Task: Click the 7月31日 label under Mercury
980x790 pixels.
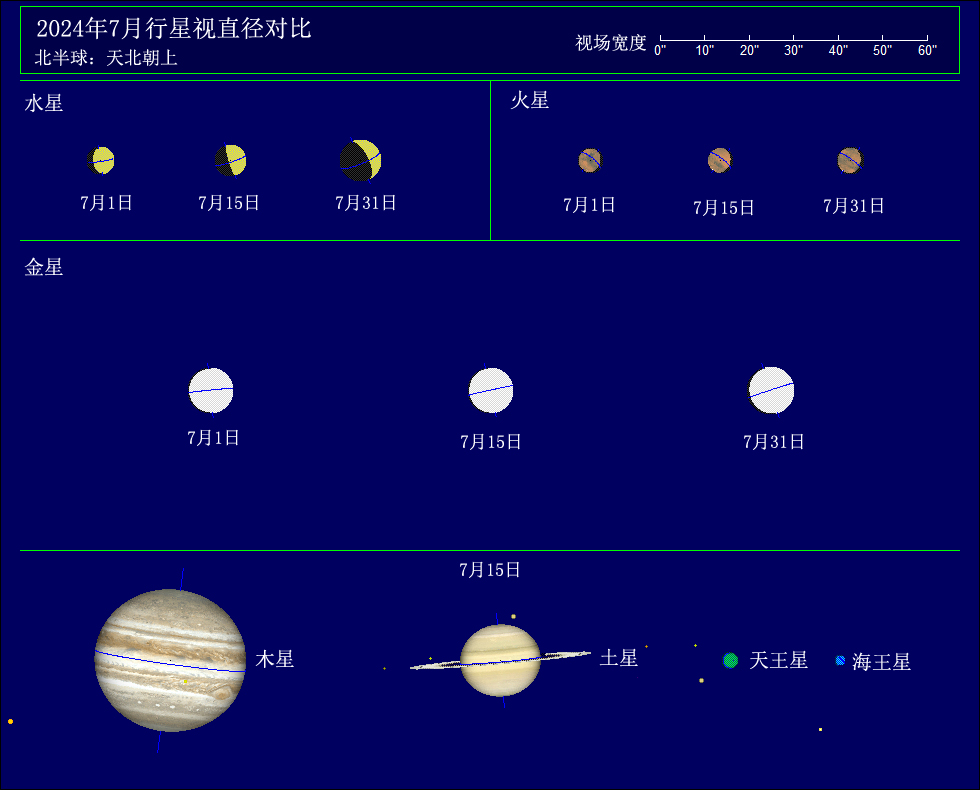Action: [366, 203]
